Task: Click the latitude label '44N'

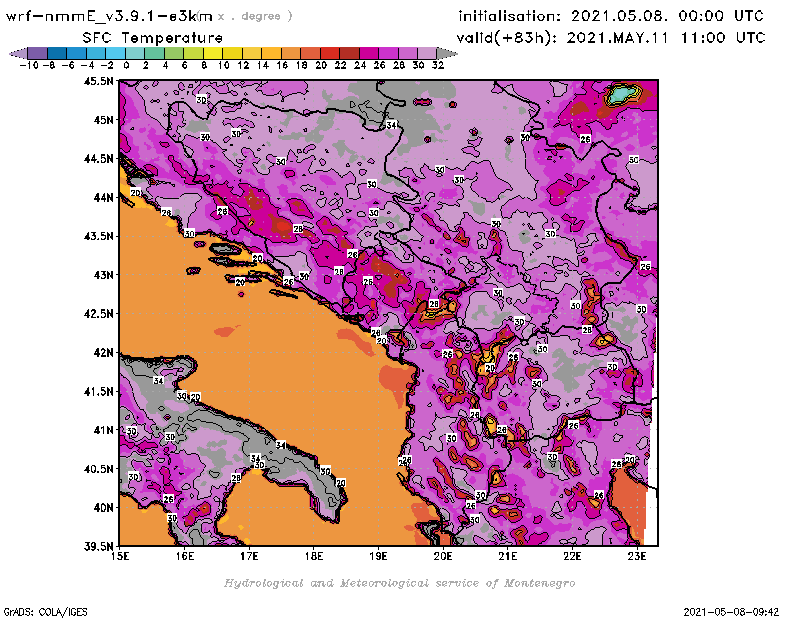Action: click(104, 197)
